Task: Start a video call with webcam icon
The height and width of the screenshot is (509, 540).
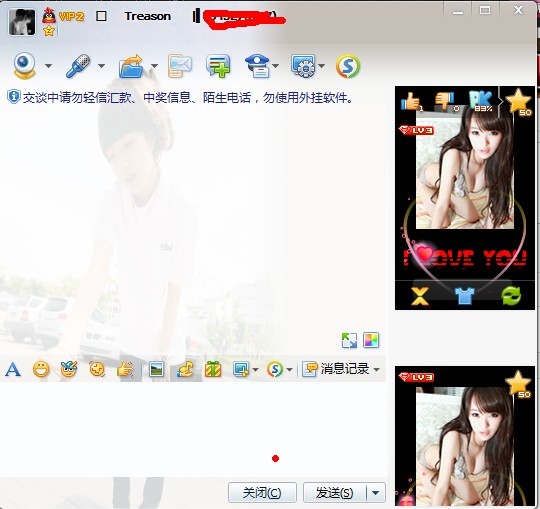Action: (24, 65)
